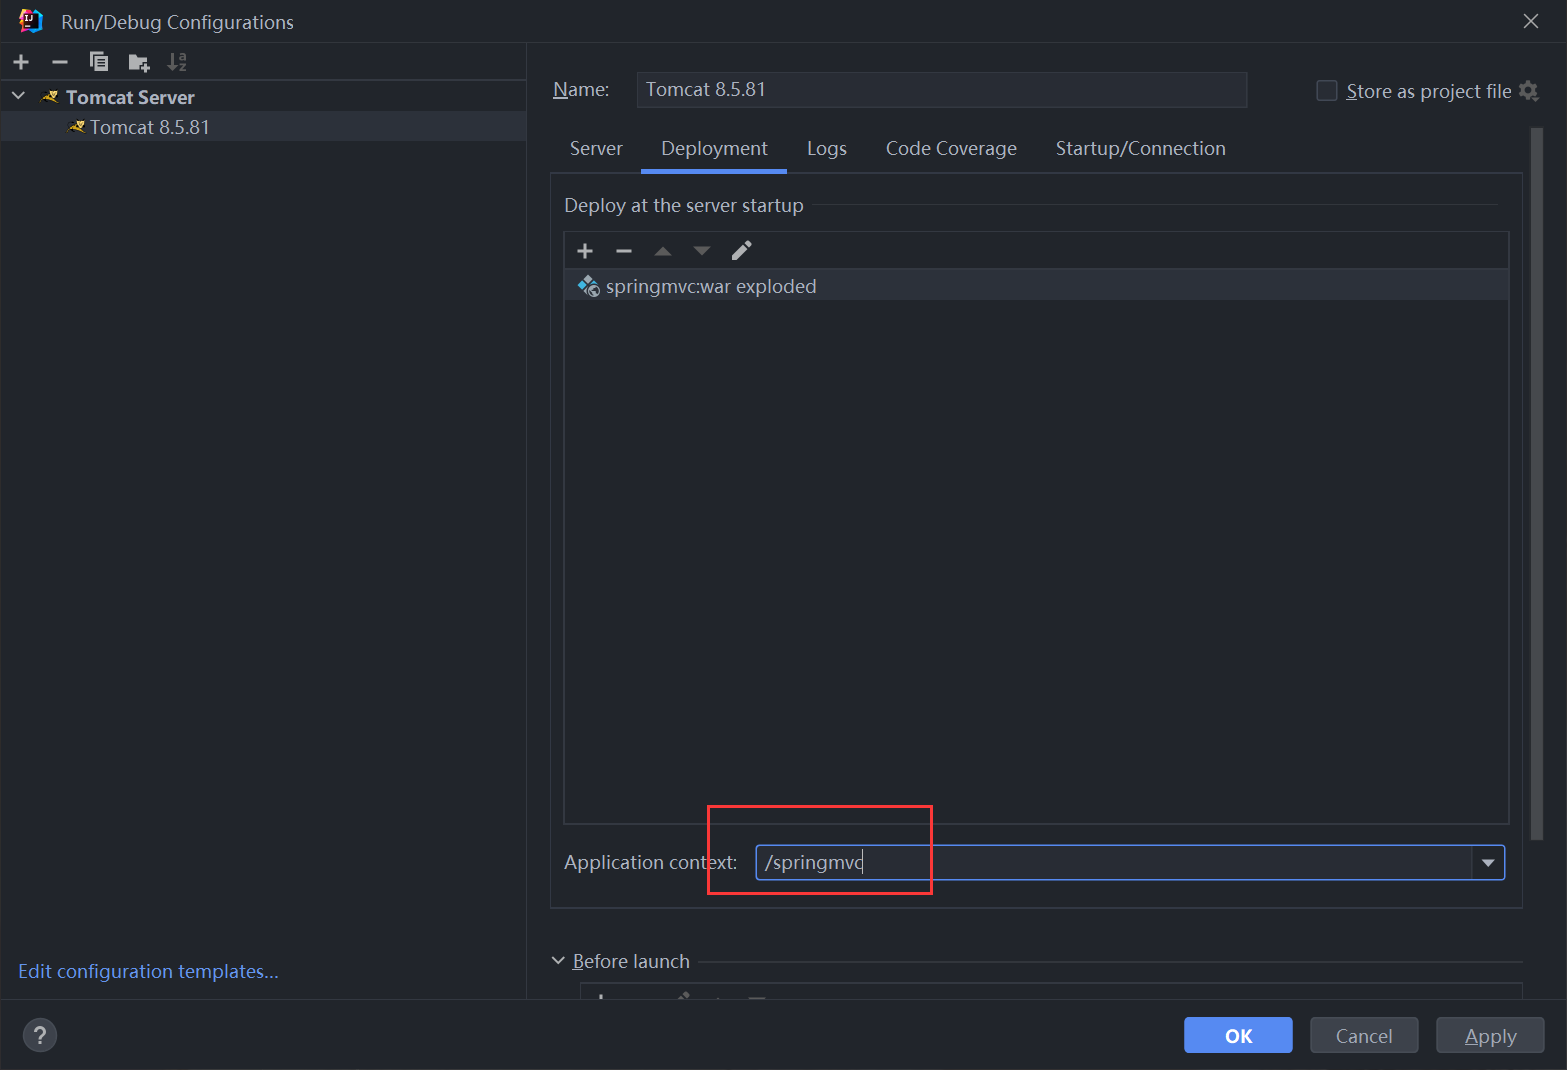Select springmvc:war exploded artifact row

click(x=1036, y=286)
